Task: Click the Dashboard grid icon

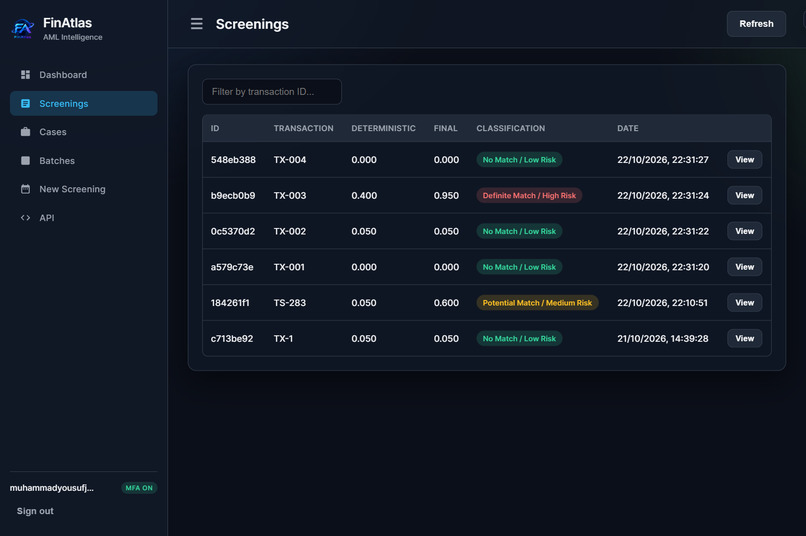Action: (x=25, y=75)
